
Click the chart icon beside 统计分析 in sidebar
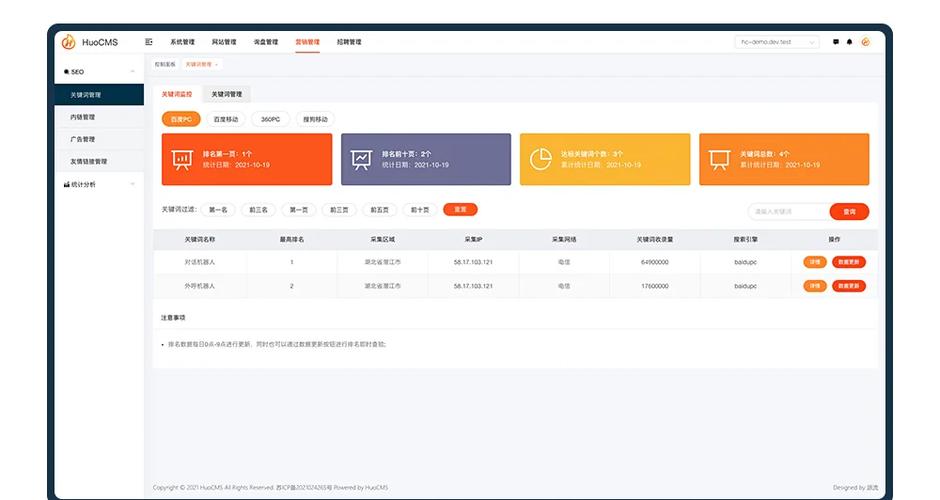[x=67, y=185]
